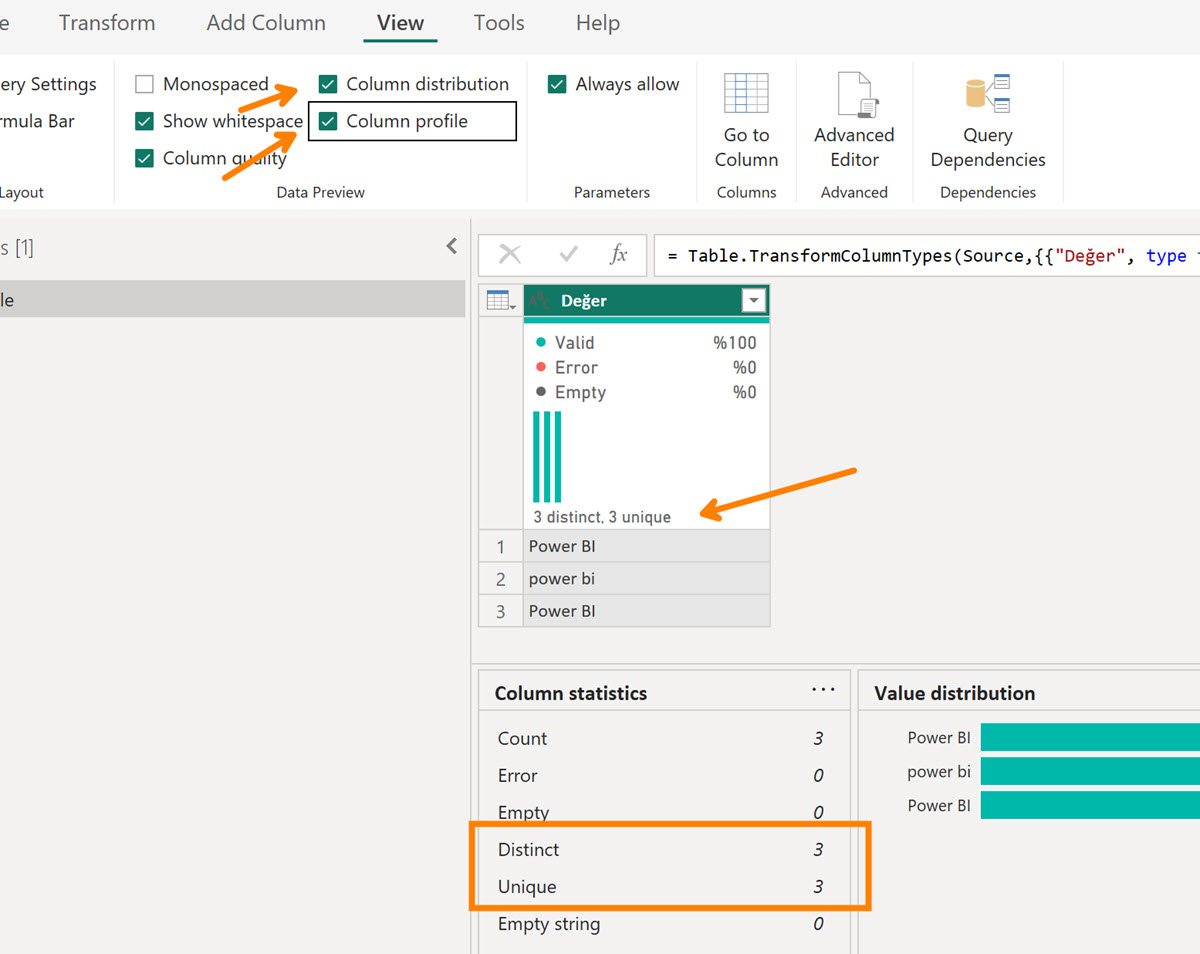Viewport: 1200px width, 954px height.
Task: Uncheck Column distribution option
Action: pyautogui.click(x=328, y=84)
